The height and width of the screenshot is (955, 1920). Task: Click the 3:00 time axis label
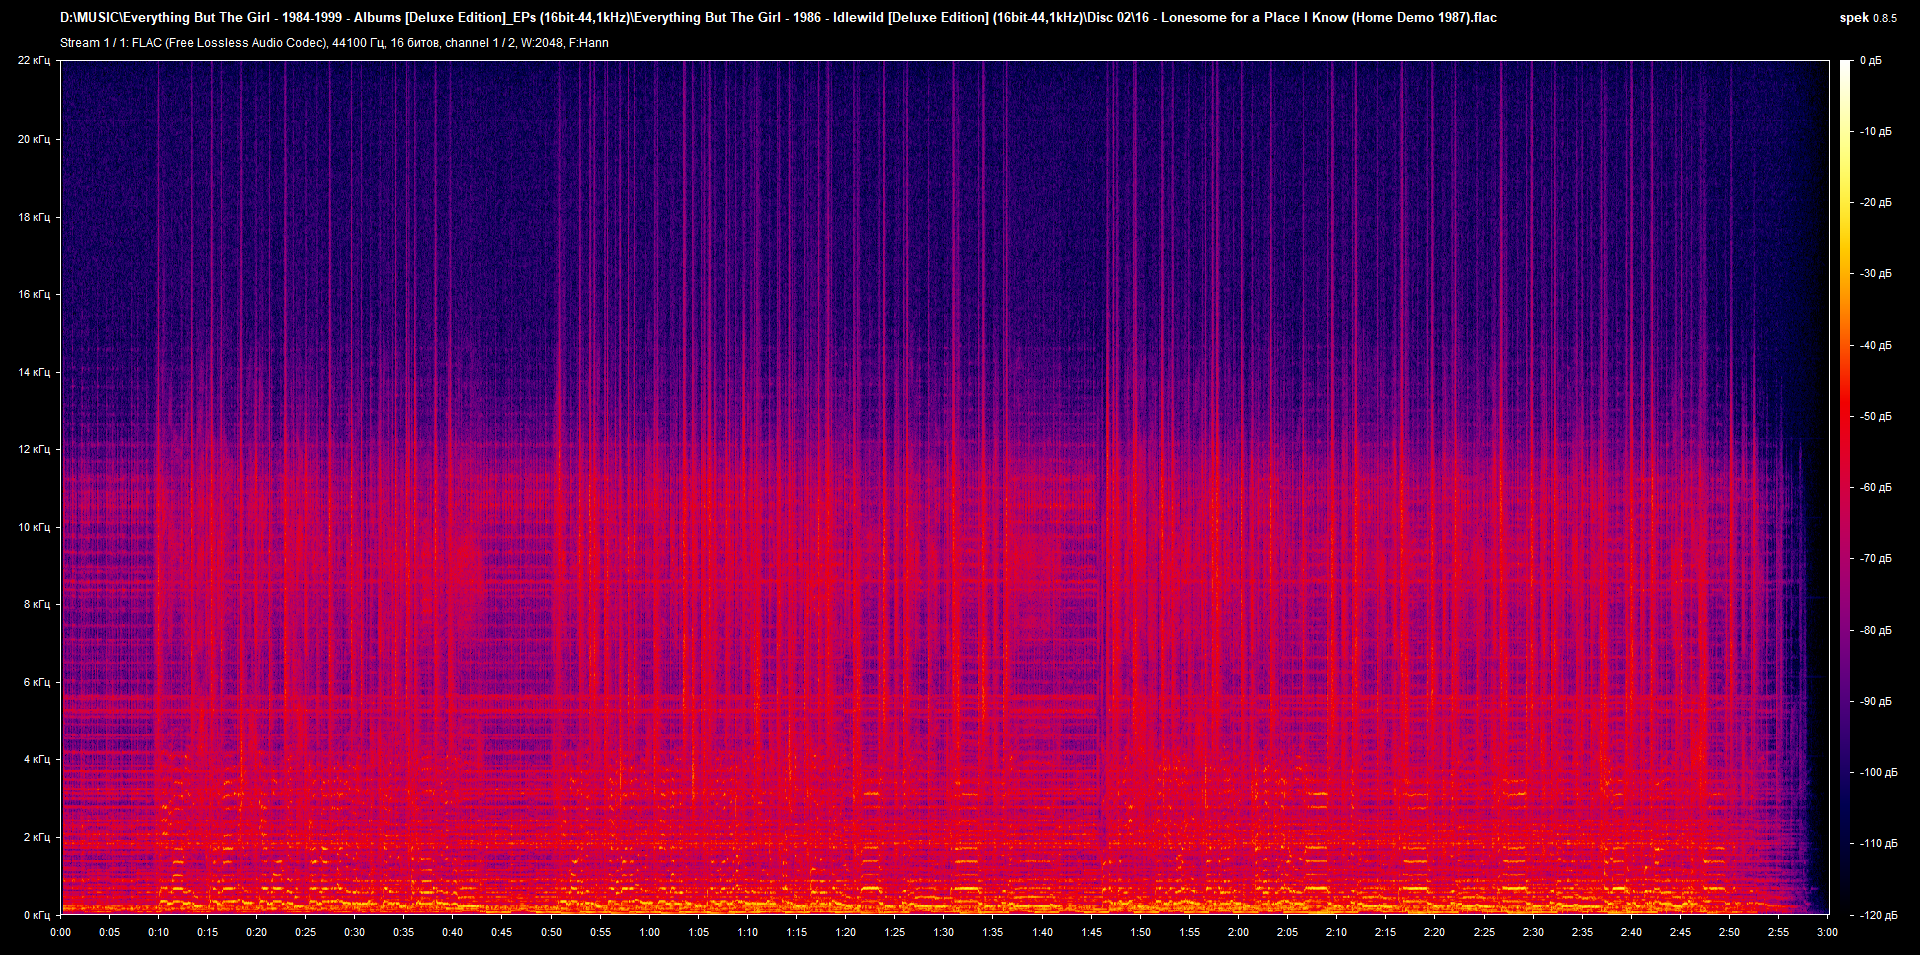click(x=1827, y=932)
